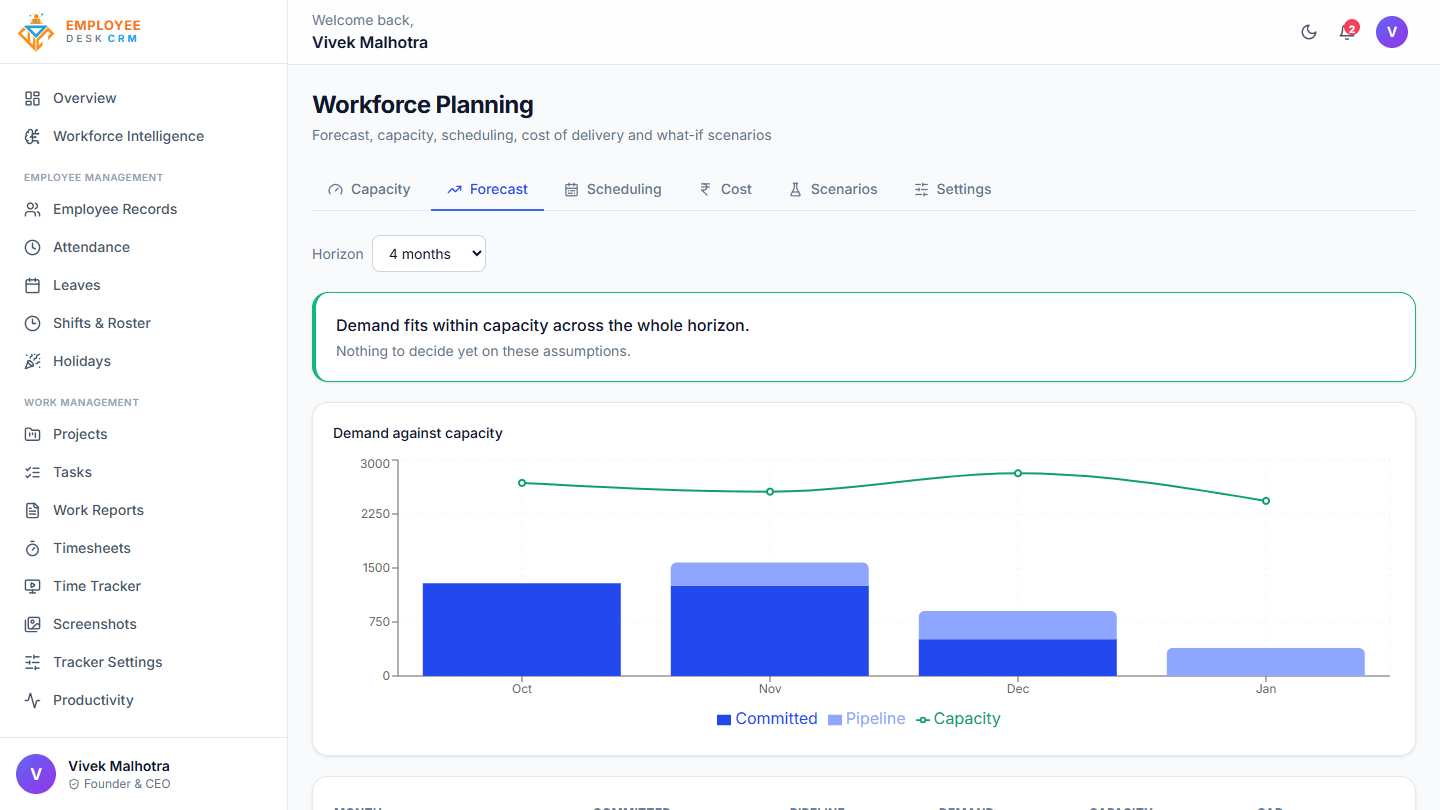
Task: Go to the Settings tab
Action: 953,189
